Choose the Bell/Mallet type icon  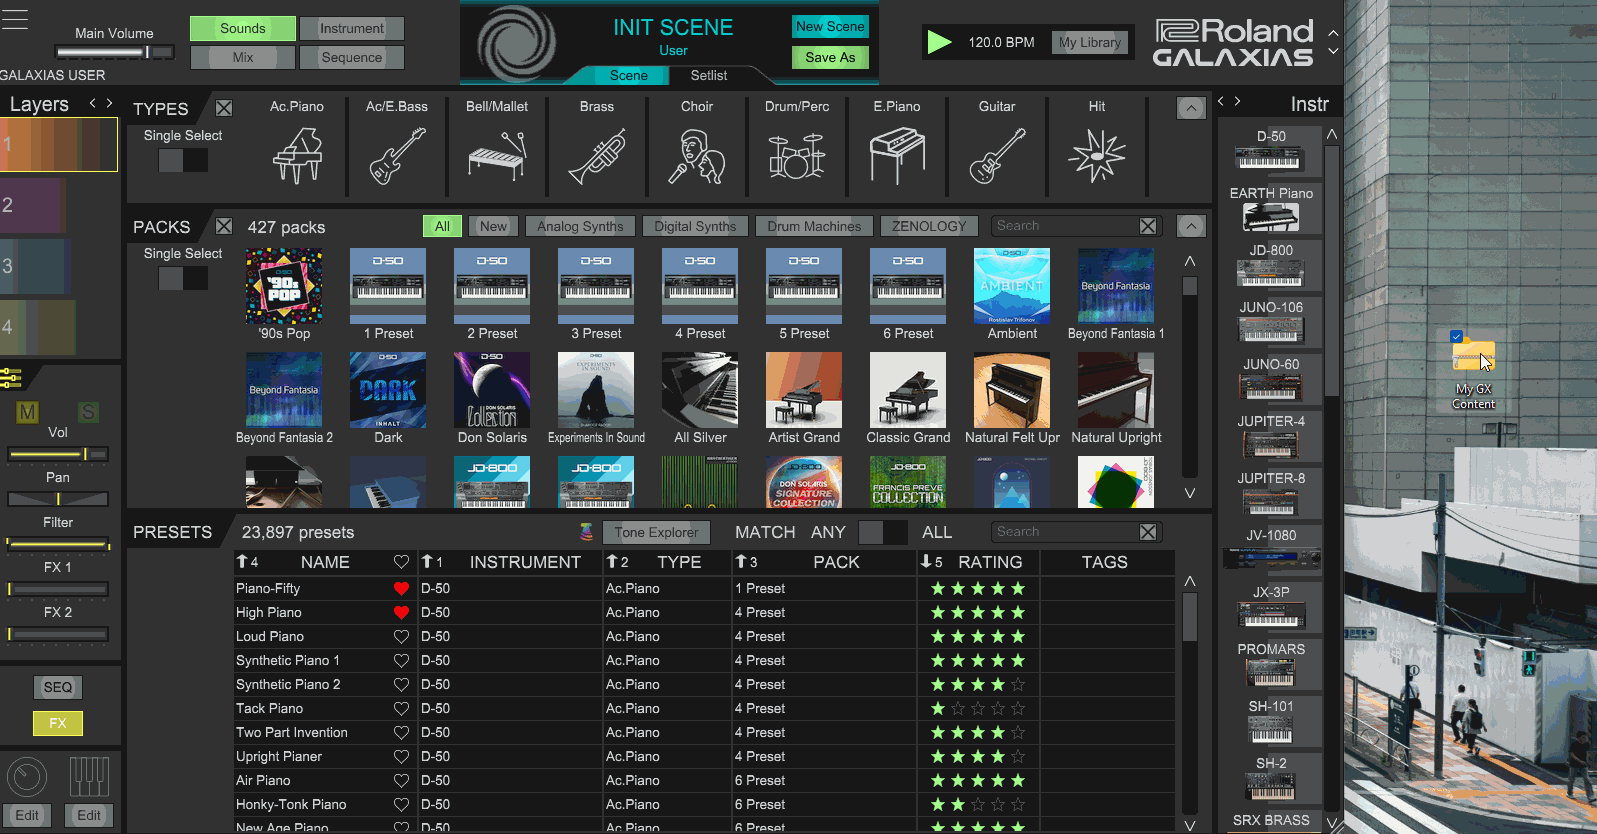point(497,156)
